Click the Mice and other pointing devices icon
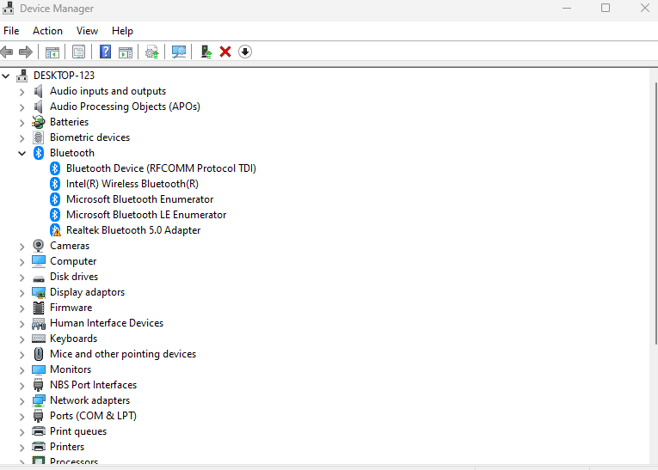The height and width of the screenshot is (470, 658). coord(39,354)
